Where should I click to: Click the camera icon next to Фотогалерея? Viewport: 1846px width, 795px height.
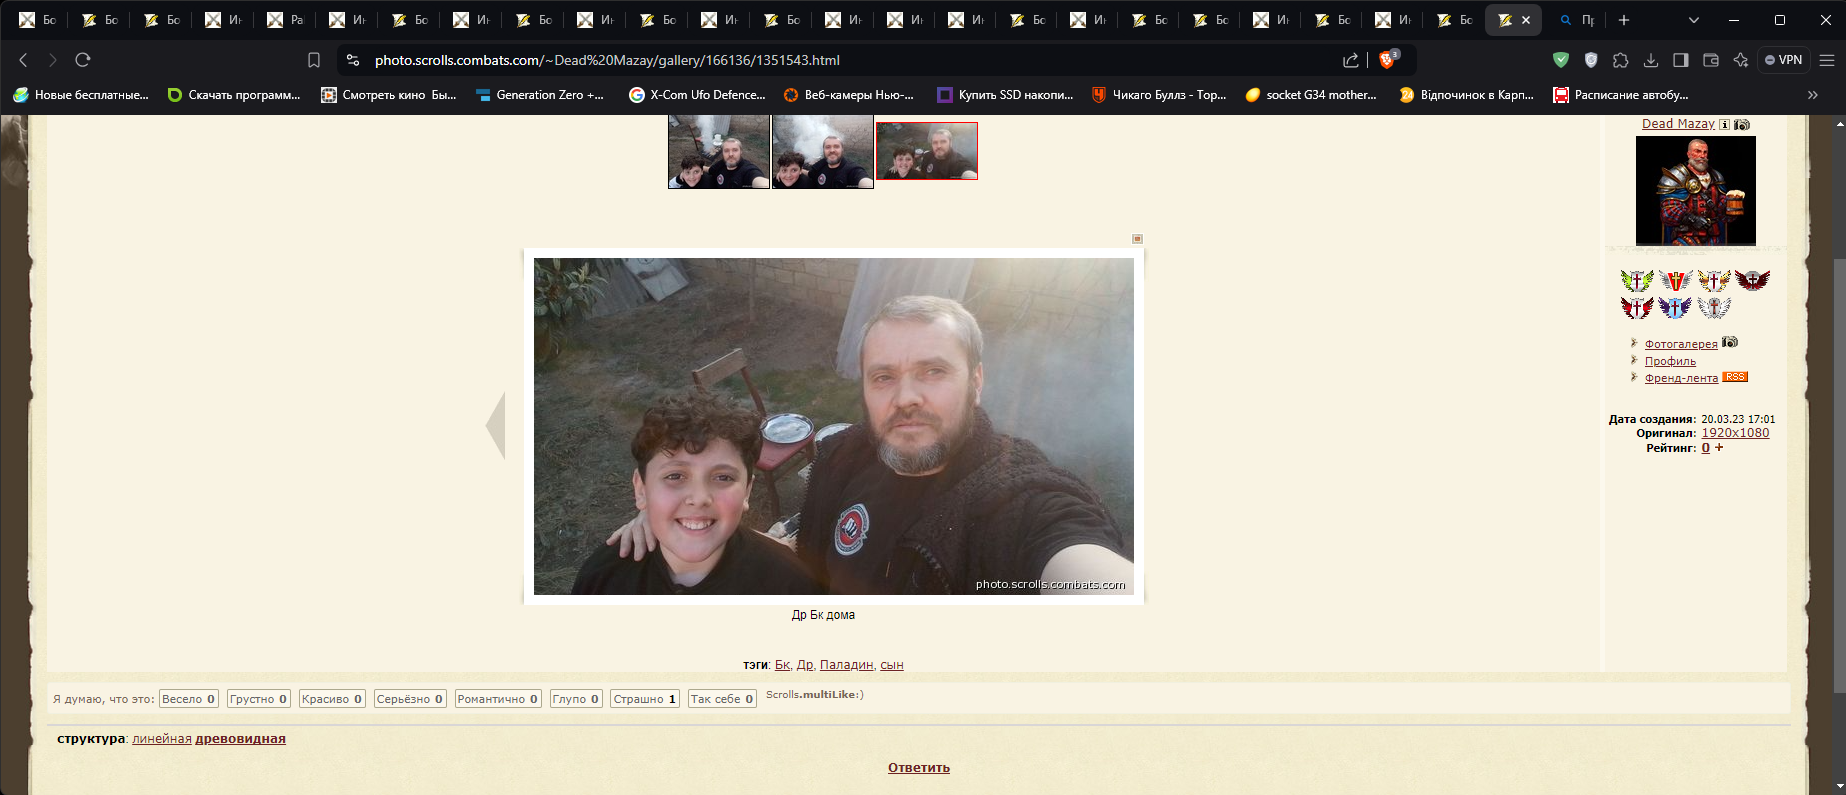point(1730,342)
